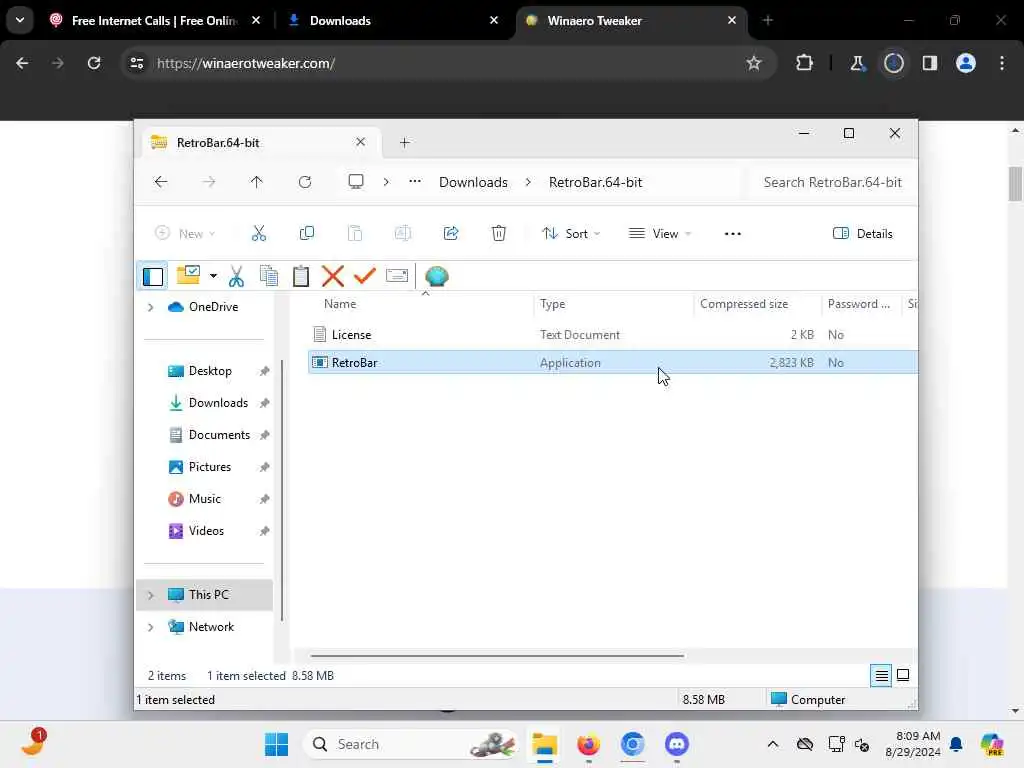
Task: Expand the chevron after the monitor icon
Action: (386, 182)
